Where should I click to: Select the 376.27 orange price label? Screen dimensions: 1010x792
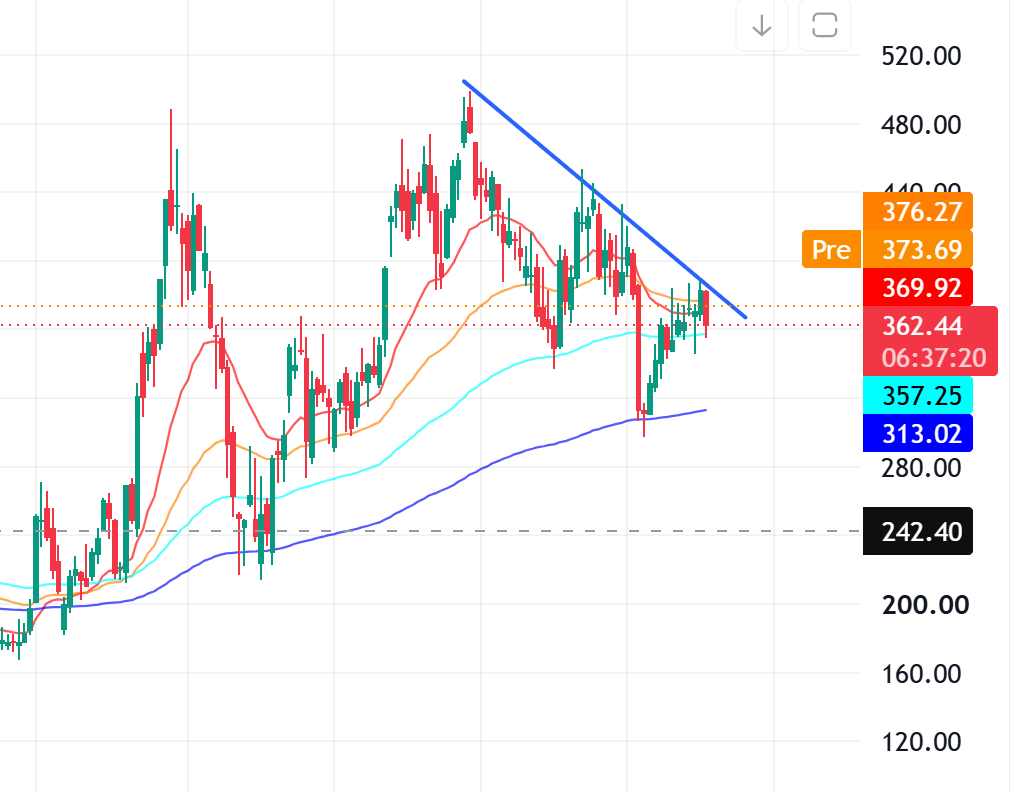918,211
